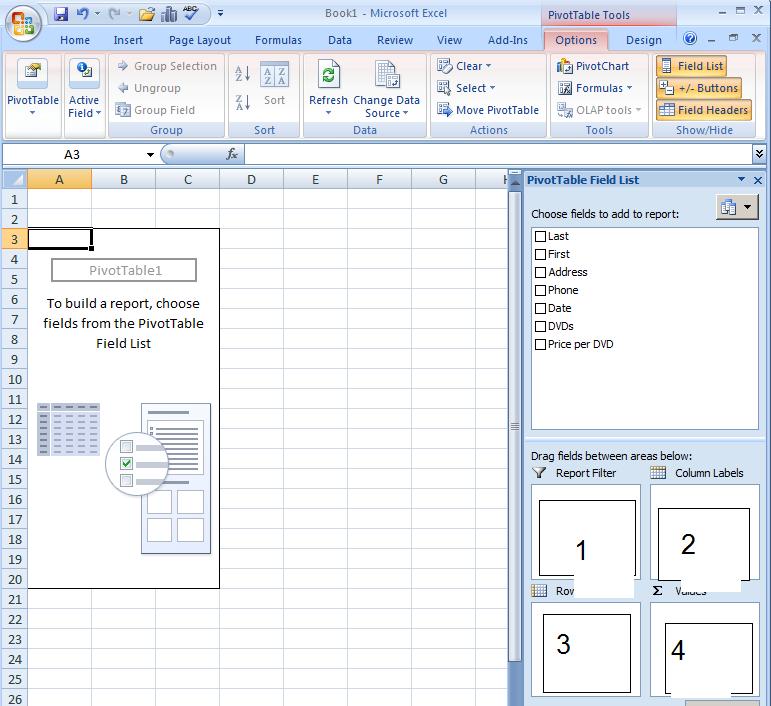Switch to the Design ribbon tab
771x706 pixels.
coord(643,40)
